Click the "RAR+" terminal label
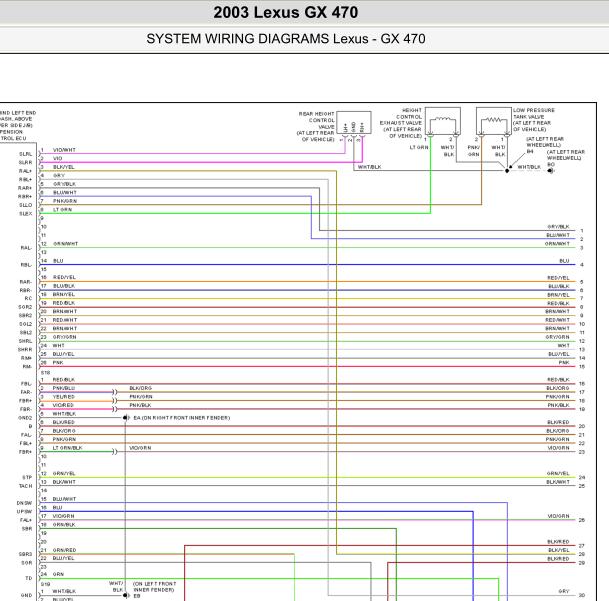 25,188
